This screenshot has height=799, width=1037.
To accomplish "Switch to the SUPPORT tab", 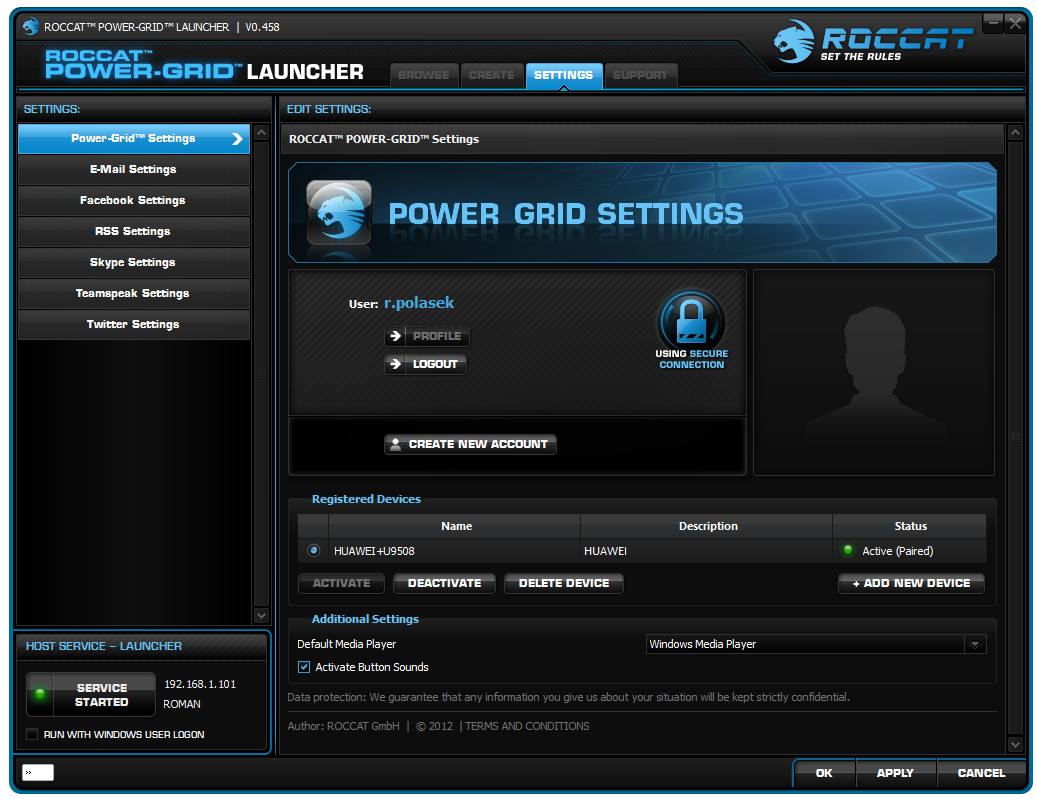I will [640, 75].
